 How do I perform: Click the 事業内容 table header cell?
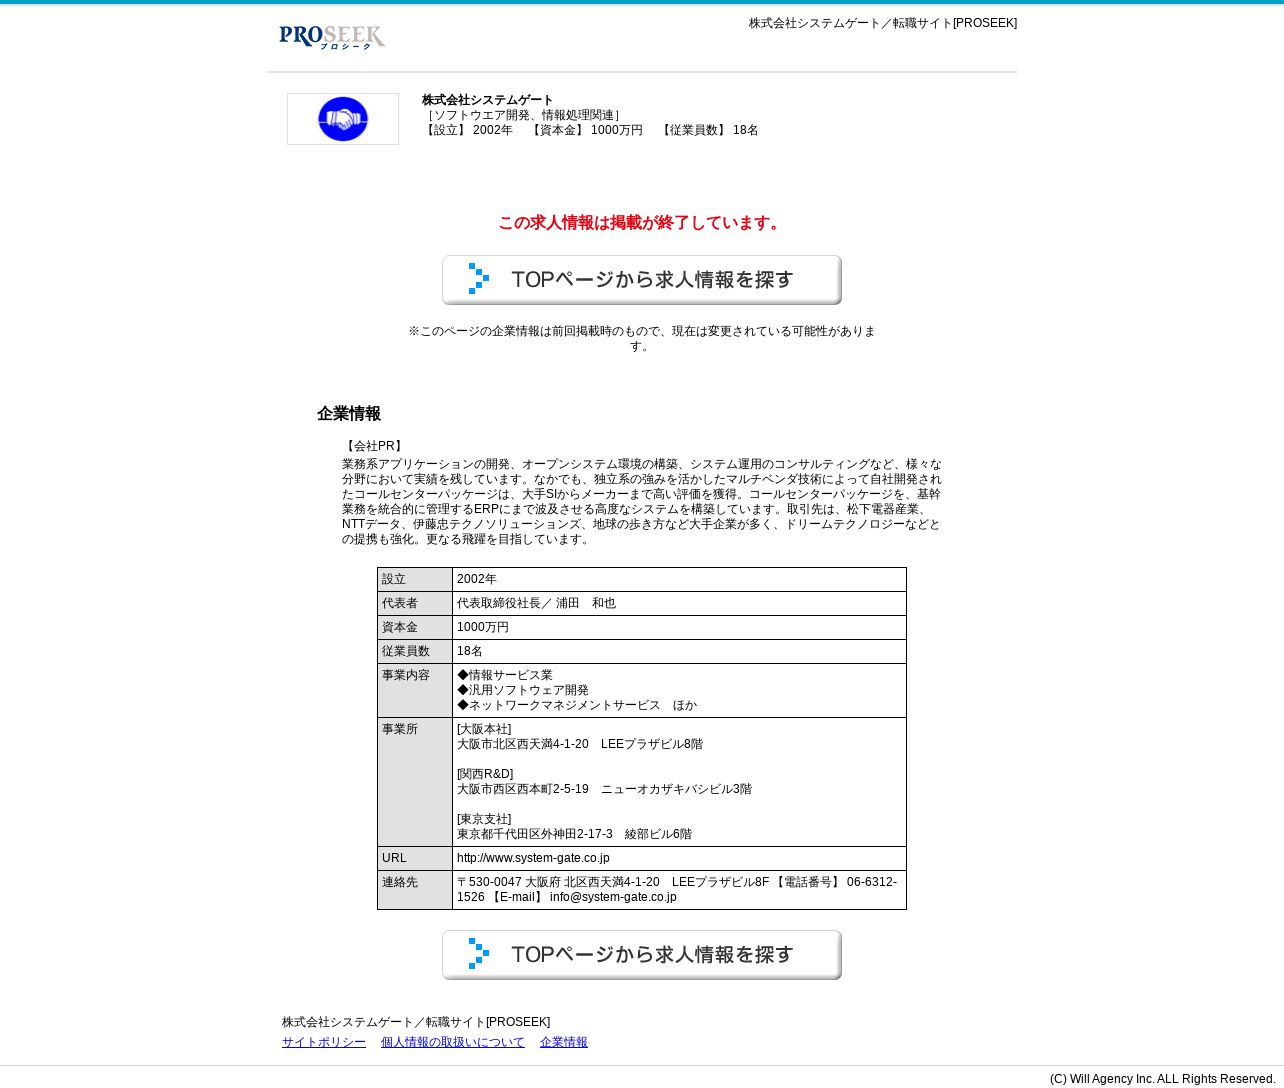pos(415,691)
